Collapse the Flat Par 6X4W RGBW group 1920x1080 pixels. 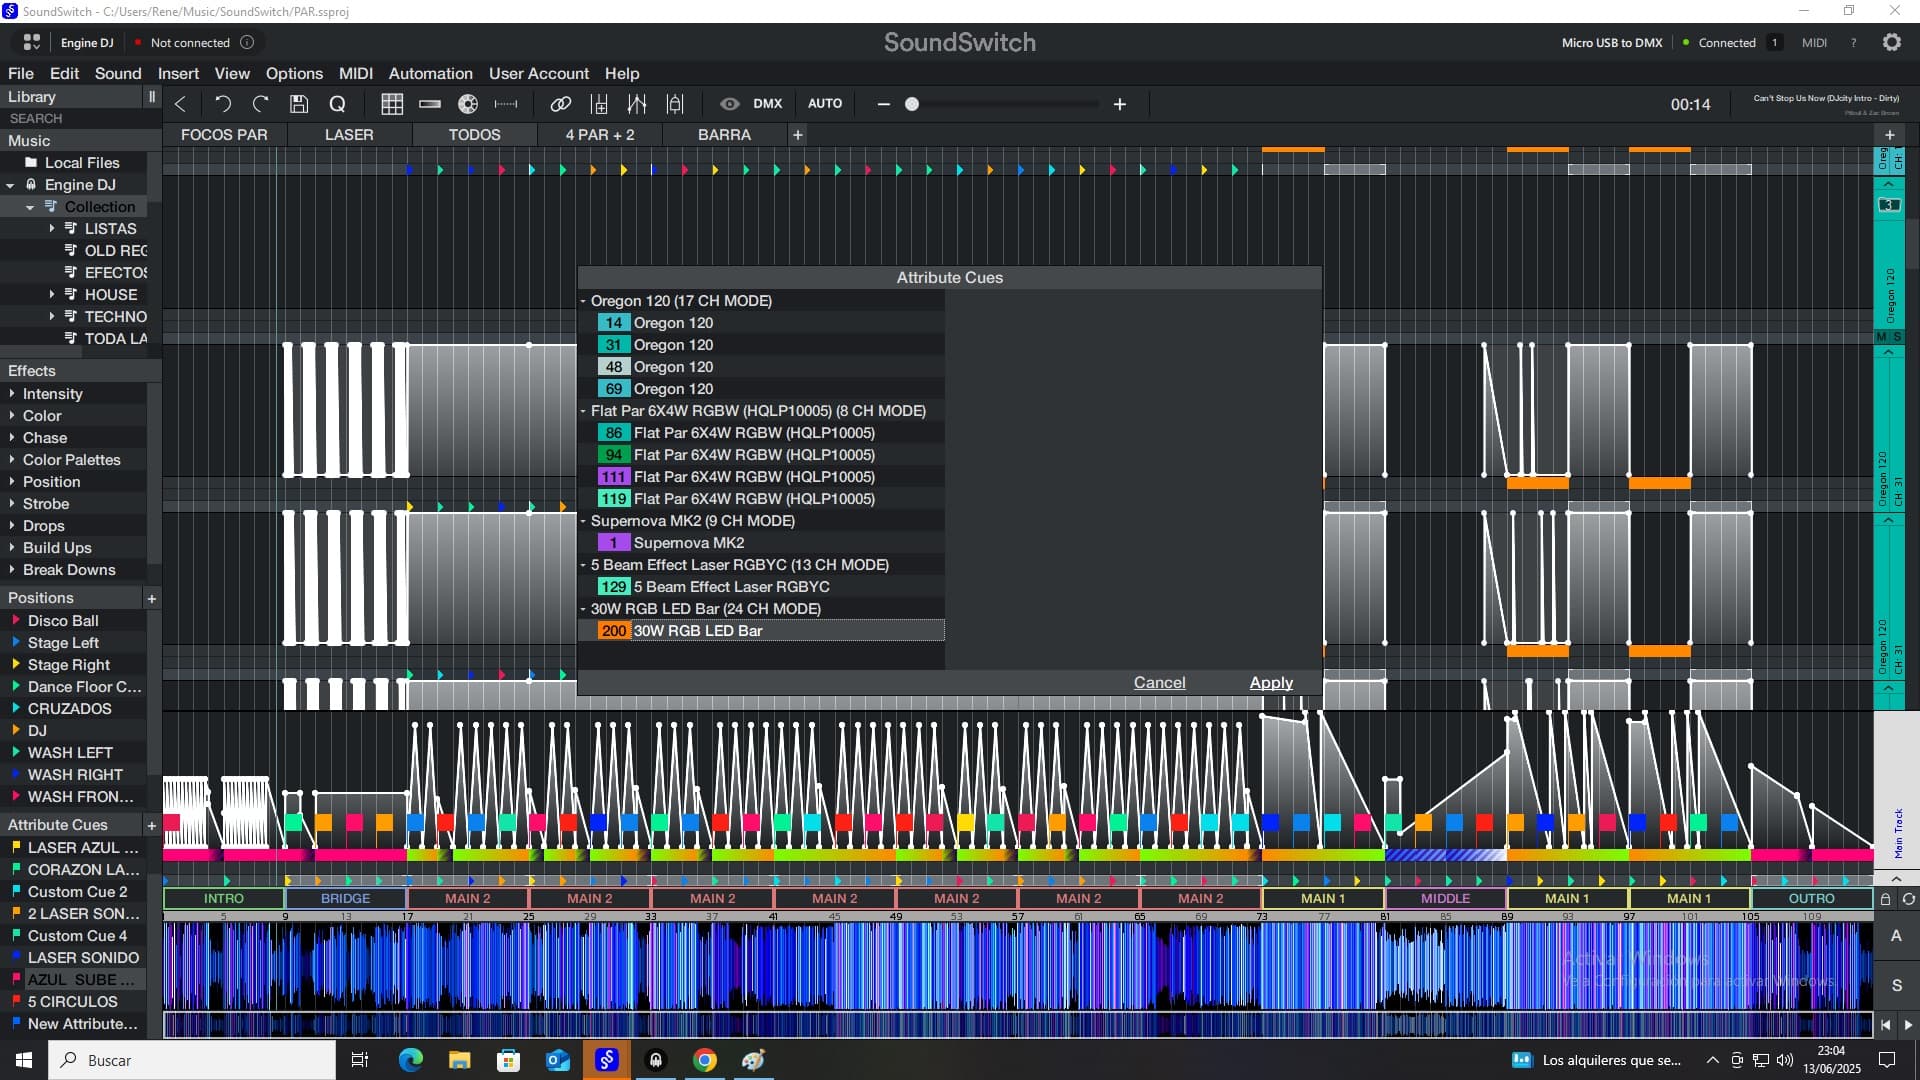tap(583, 411)
